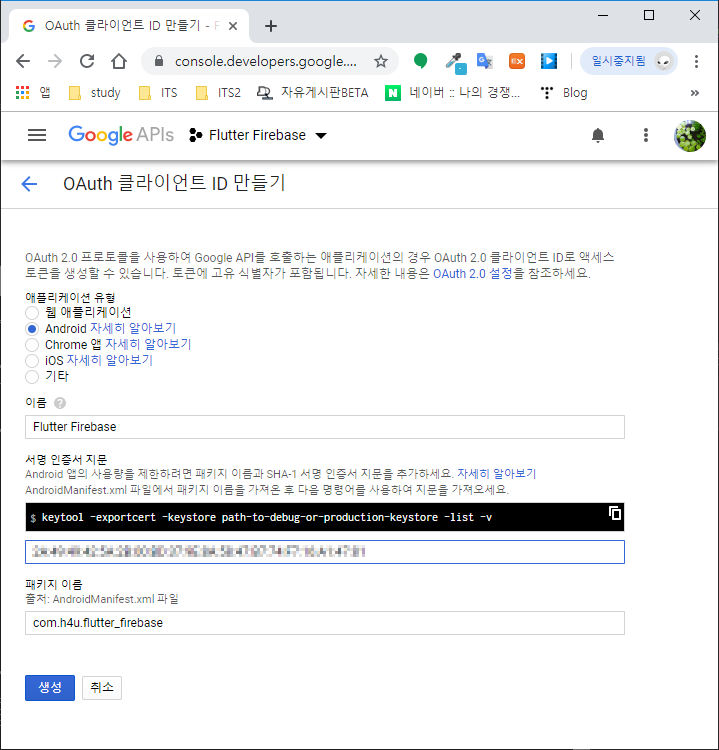
Task: Close the OAuth browser tab
Action: (x=233, y=26)
